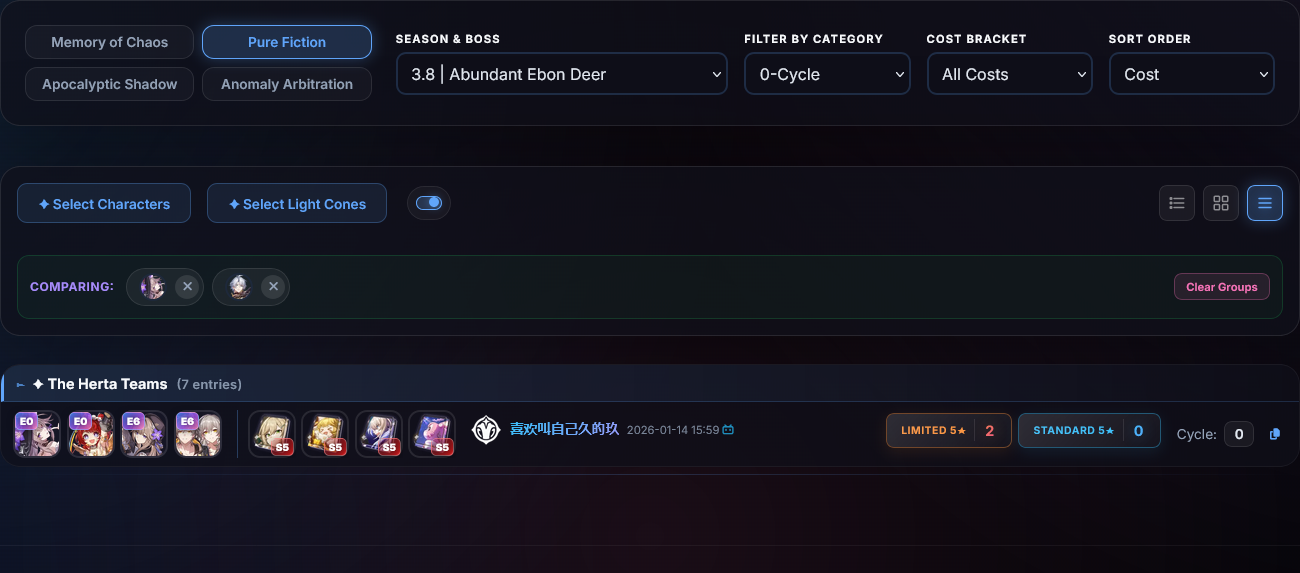Open the Select Characters picker
1300x573 pixels.
(104, 203)
